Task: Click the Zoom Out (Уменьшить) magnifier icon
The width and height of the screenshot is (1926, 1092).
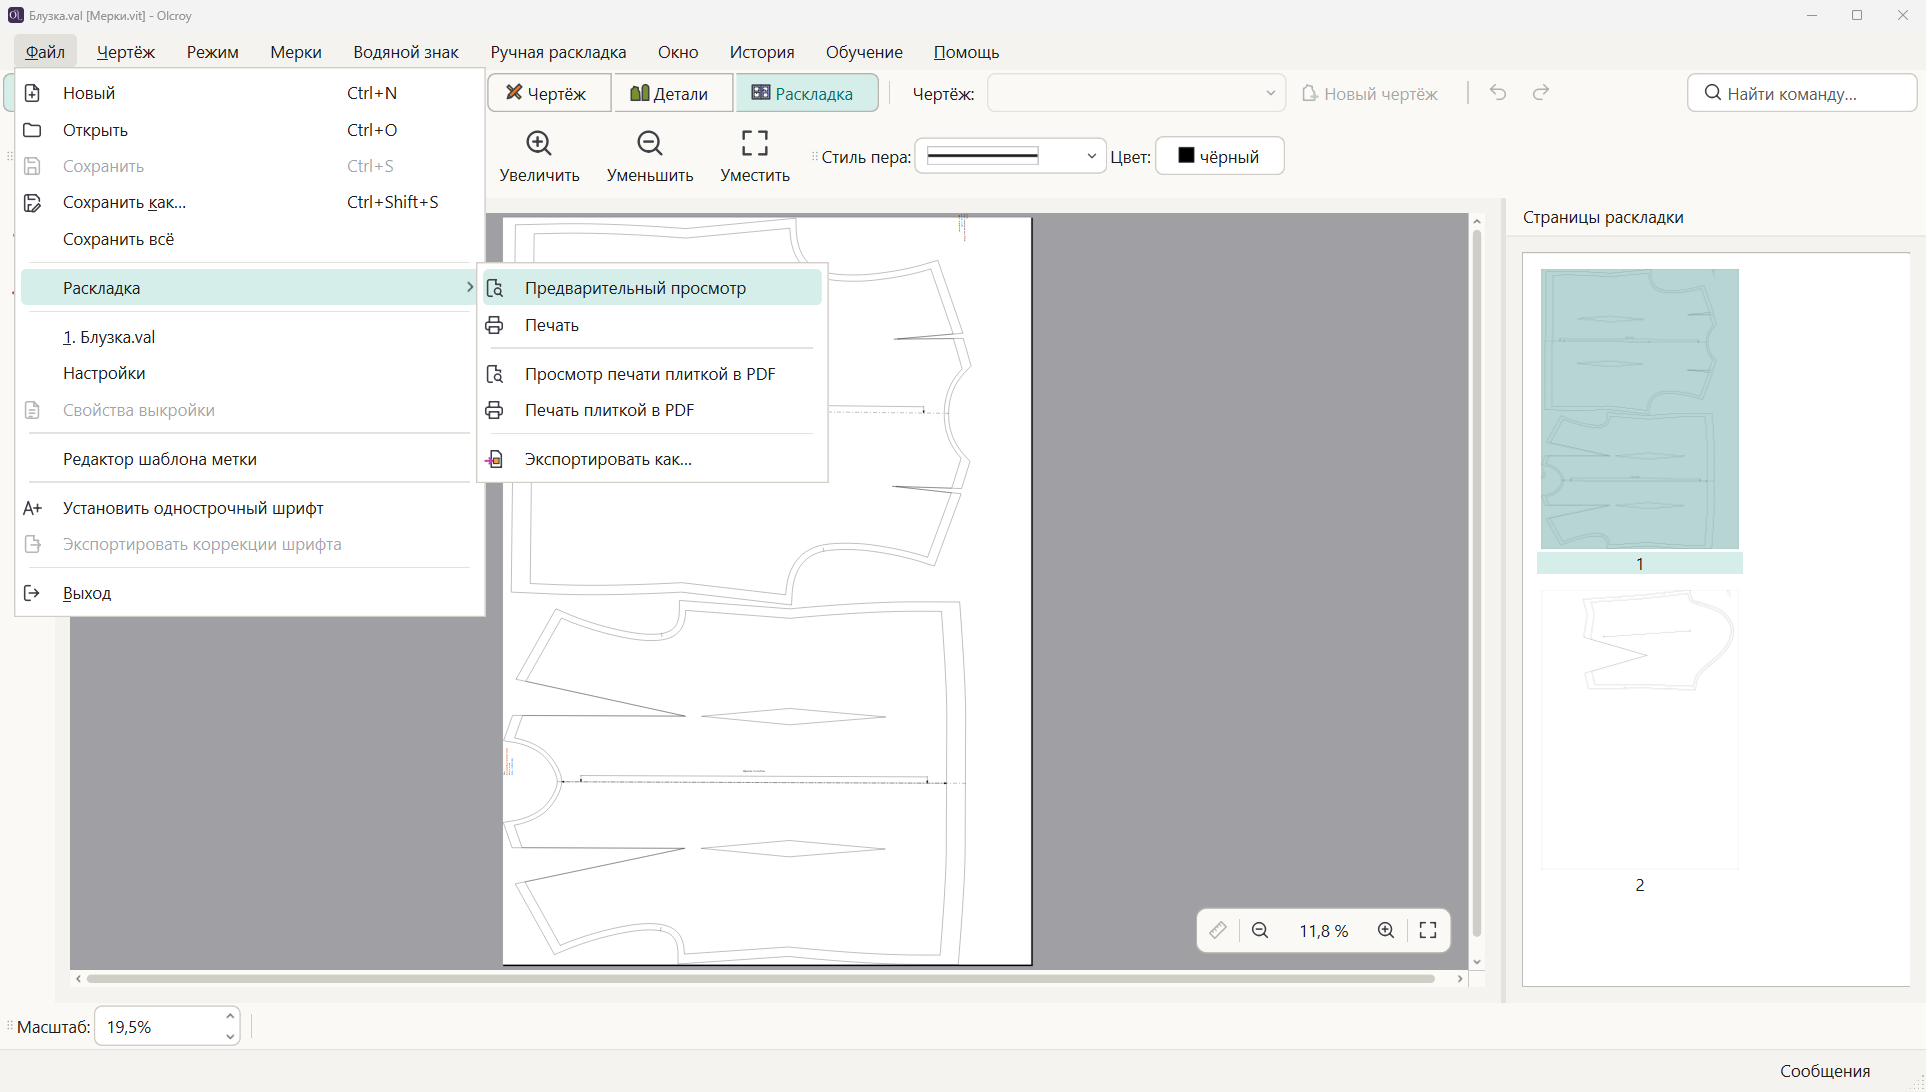Action: coord(650,143)
